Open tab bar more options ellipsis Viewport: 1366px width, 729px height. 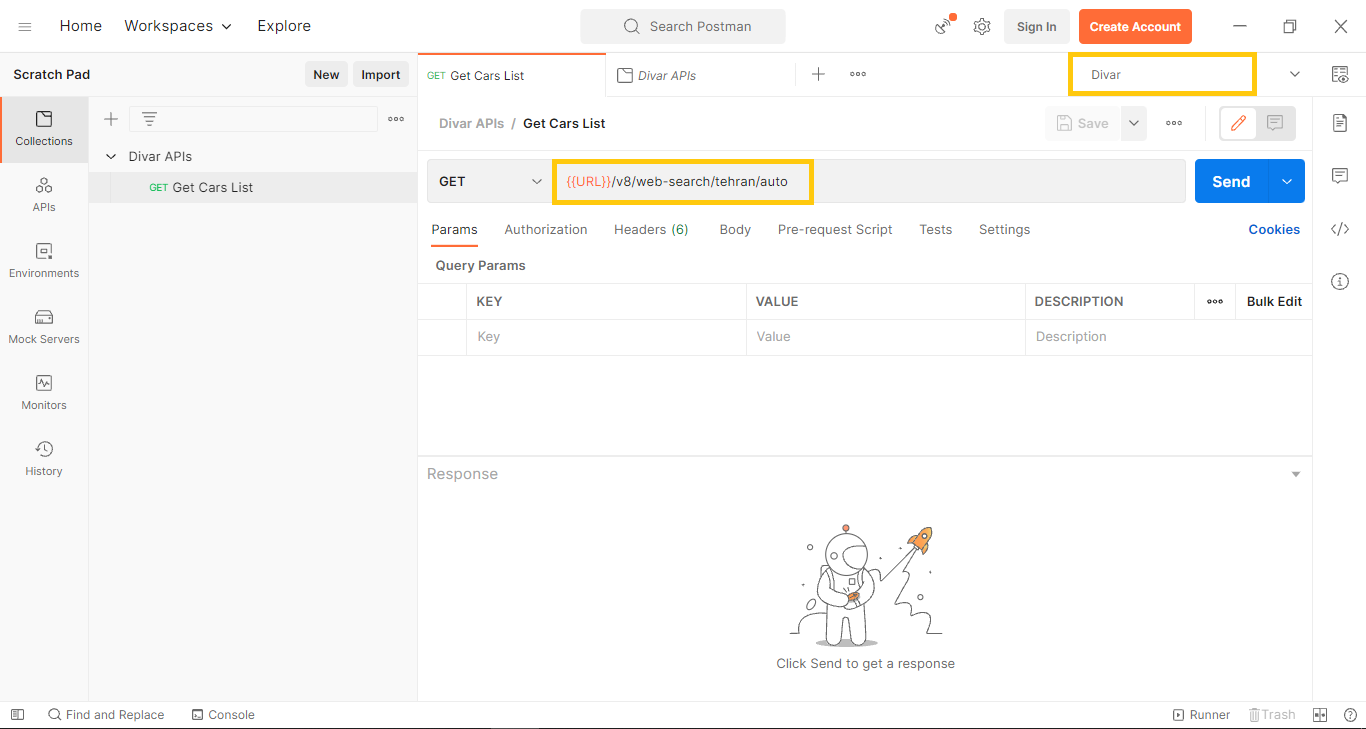[x=858, y=74]
